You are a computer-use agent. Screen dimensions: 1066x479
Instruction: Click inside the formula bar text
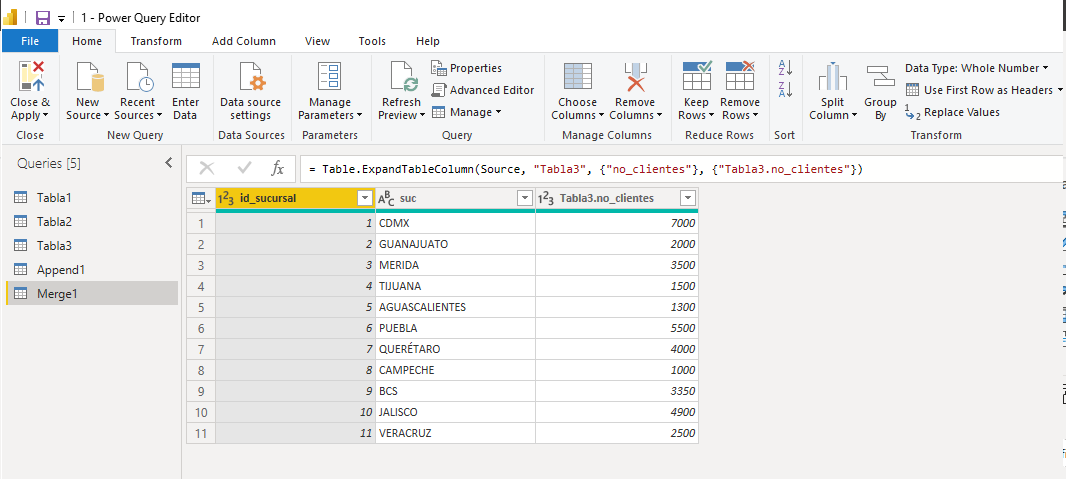(600, 169)
